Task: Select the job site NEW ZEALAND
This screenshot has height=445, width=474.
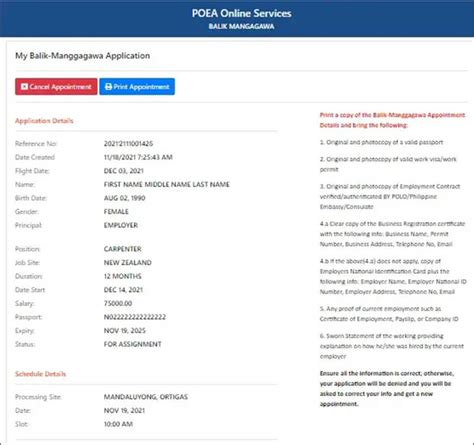Action: [x=128, y=263]
